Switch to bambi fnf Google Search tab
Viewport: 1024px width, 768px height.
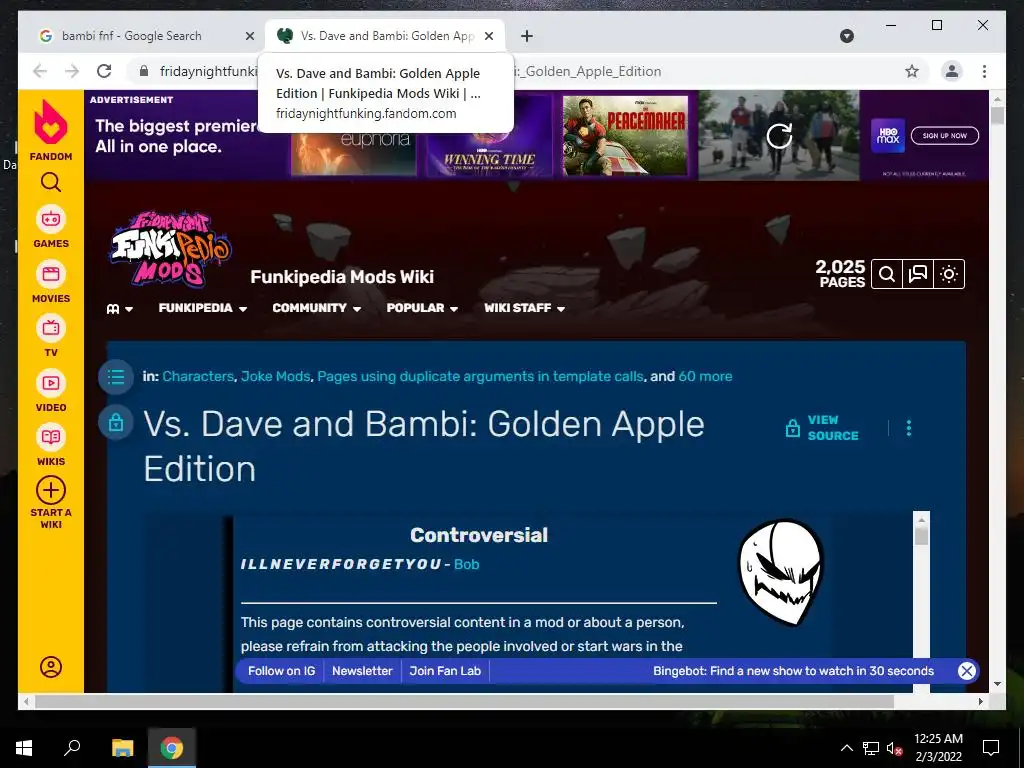[x=142, y=36]
